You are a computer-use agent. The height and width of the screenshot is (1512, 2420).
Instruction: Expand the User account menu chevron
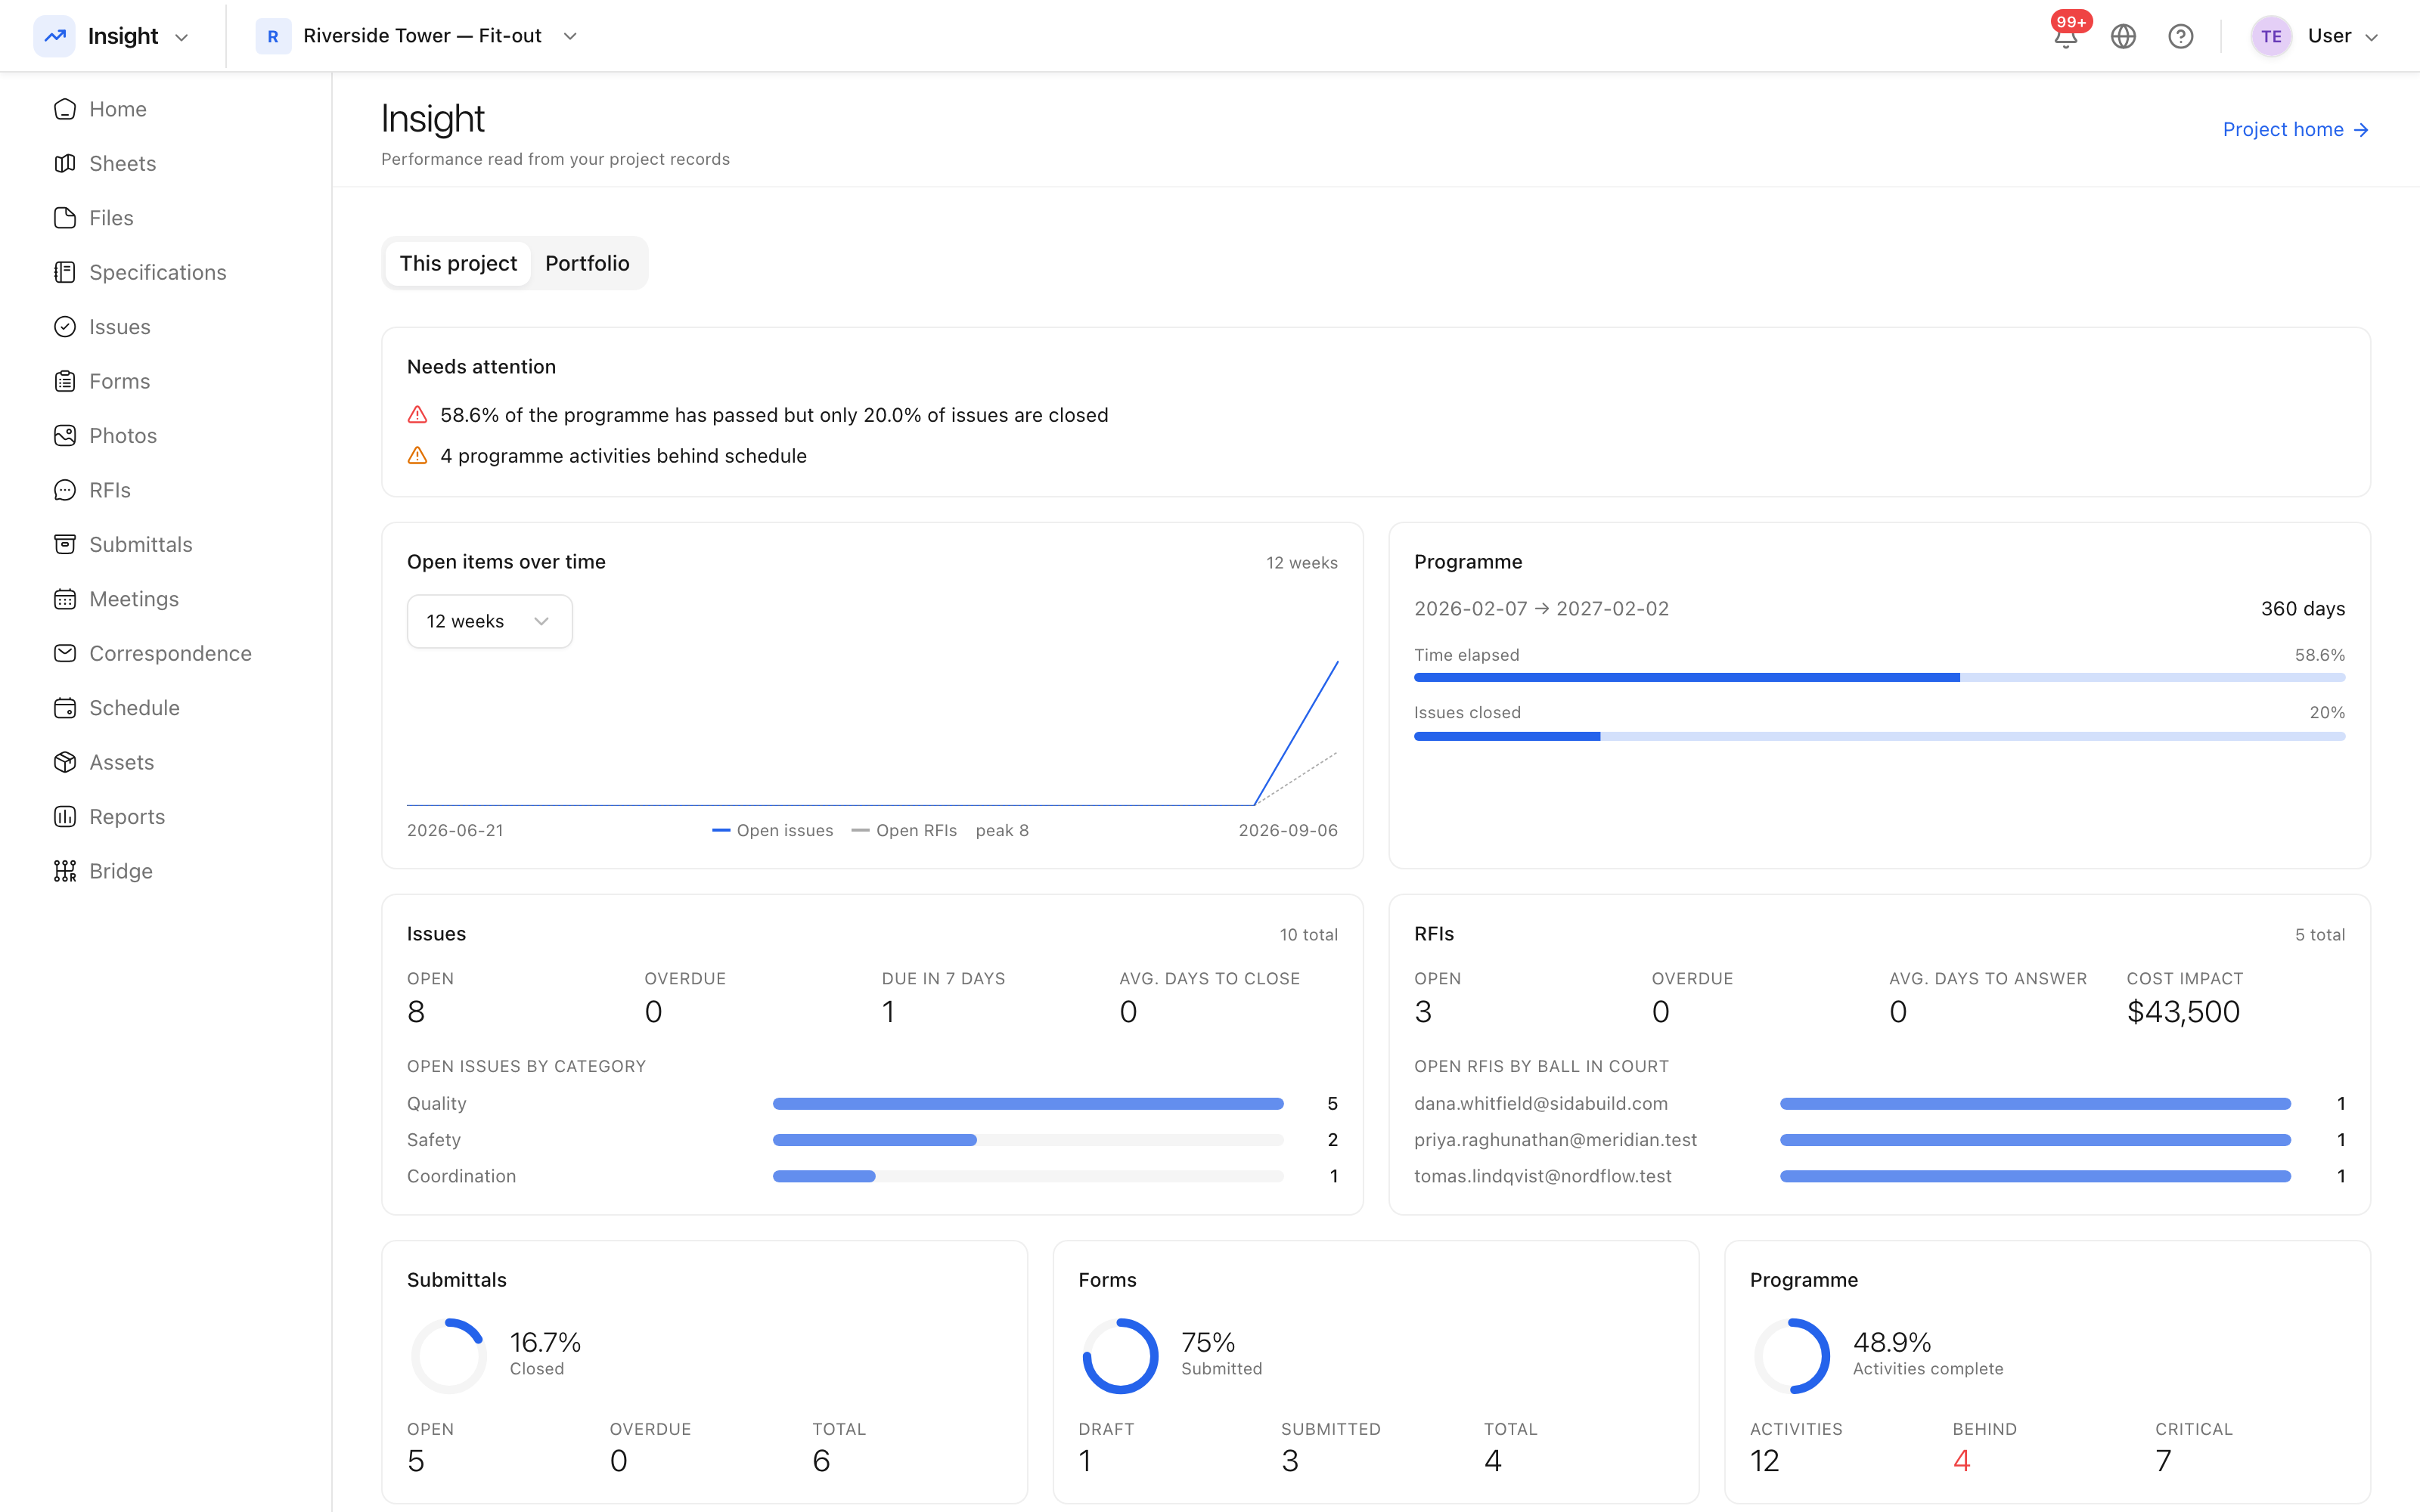(x=2371, y=37)
